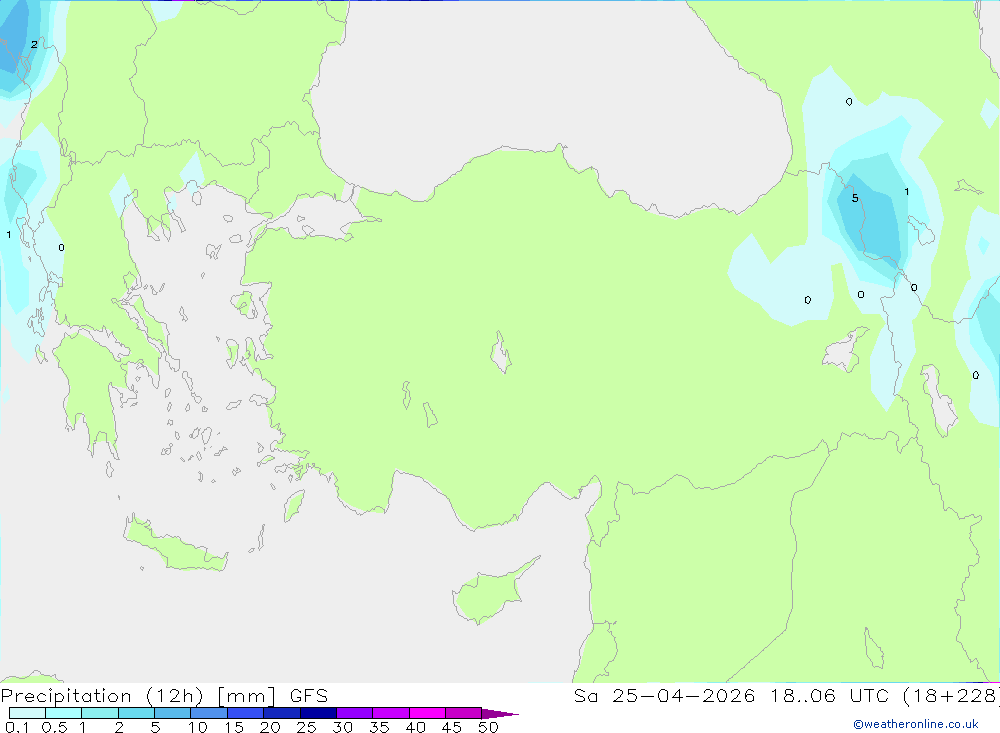Click the "40" legend label
Image resolution: width=1000 pixels, height=733 pixels.
pyautogui.click(x=416, y=727)
